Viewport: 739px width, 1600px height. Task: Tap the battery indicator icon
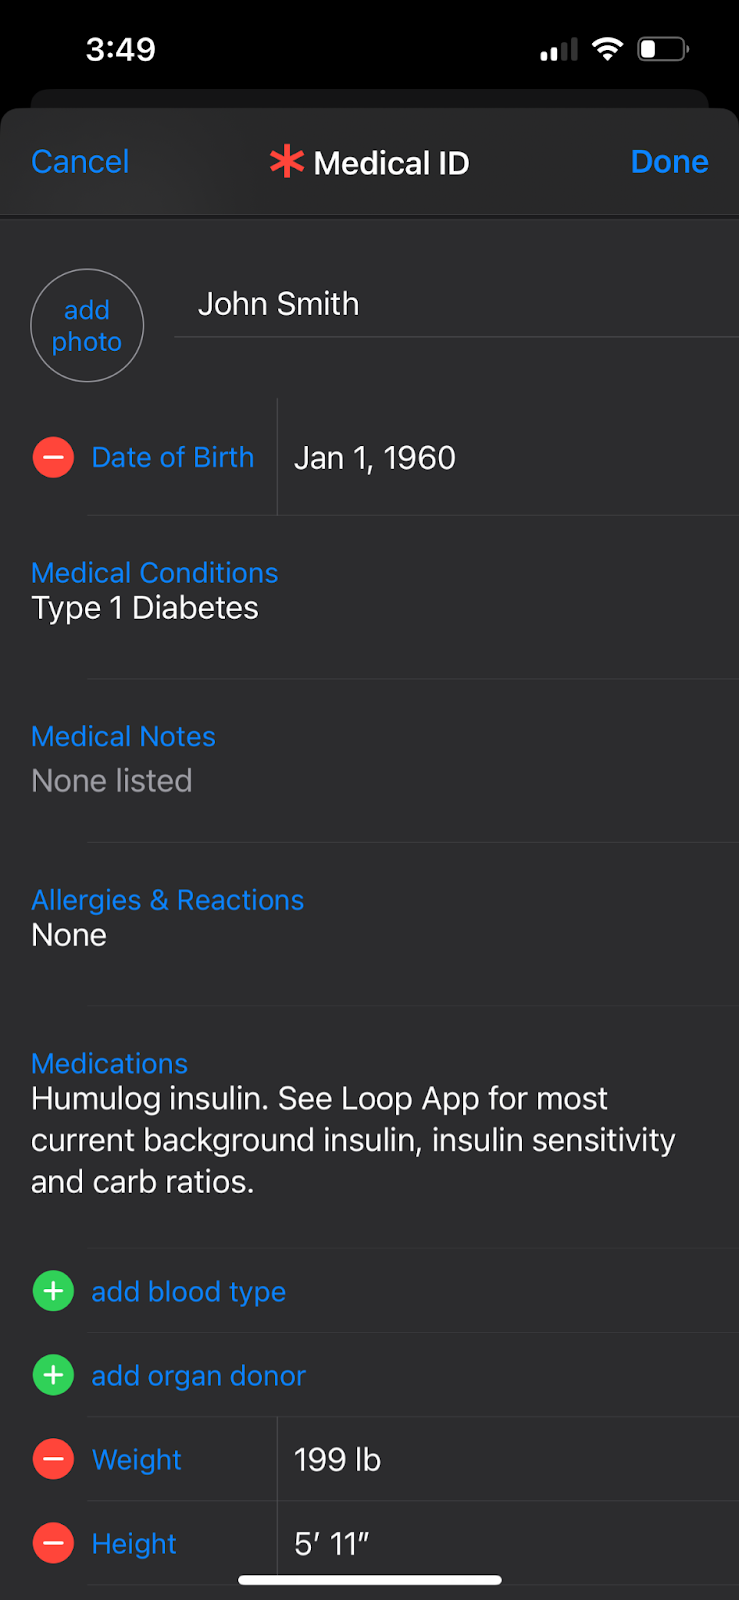coord(663,49)
